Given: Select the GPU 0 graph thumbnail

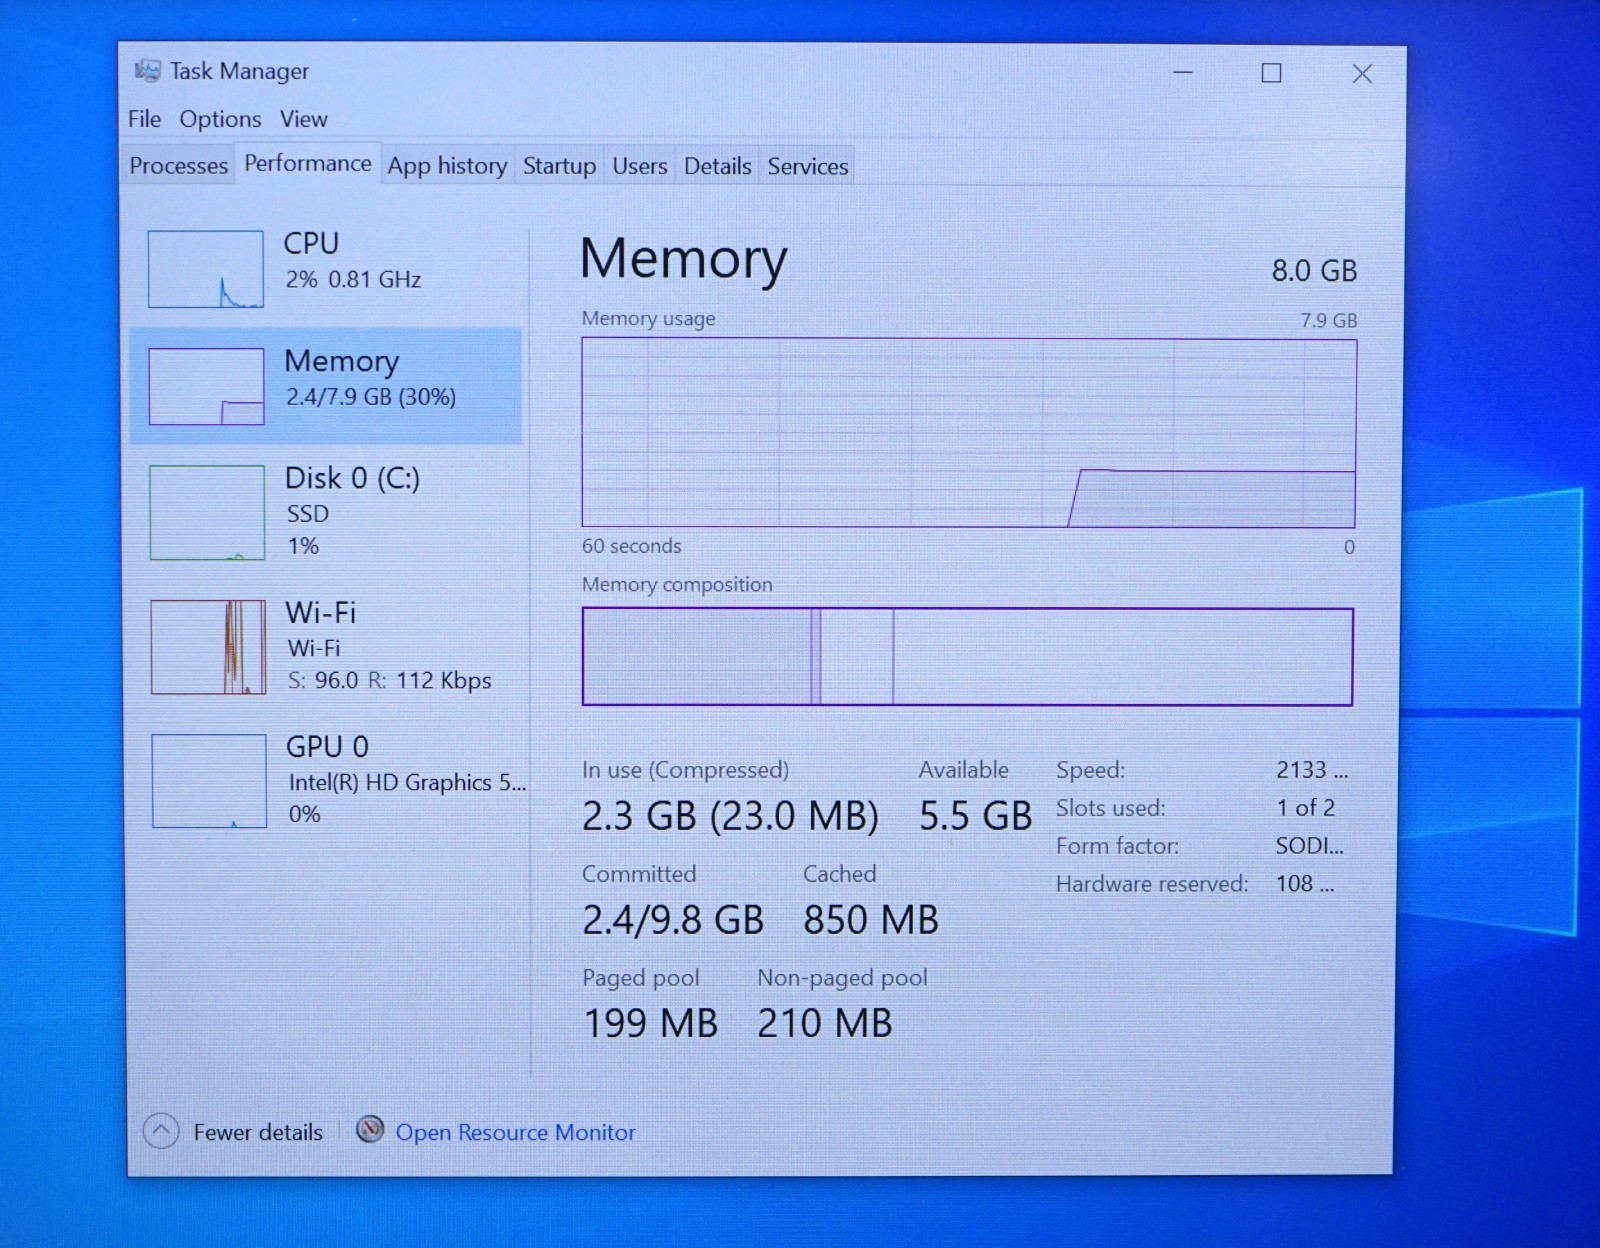Looking at the screenshot, I should point(209,781).
